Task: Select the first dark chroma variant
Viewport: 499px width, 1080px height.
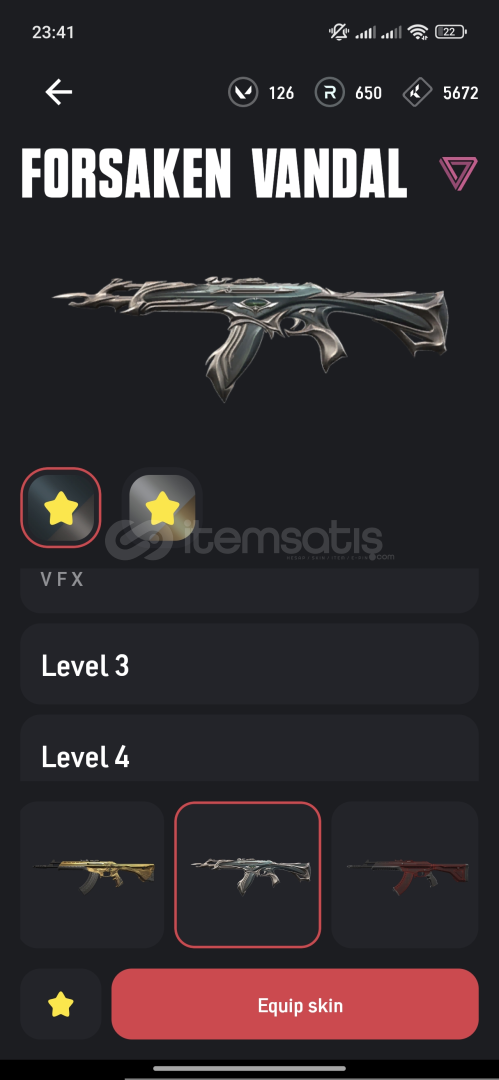Action: coord(61,508)
